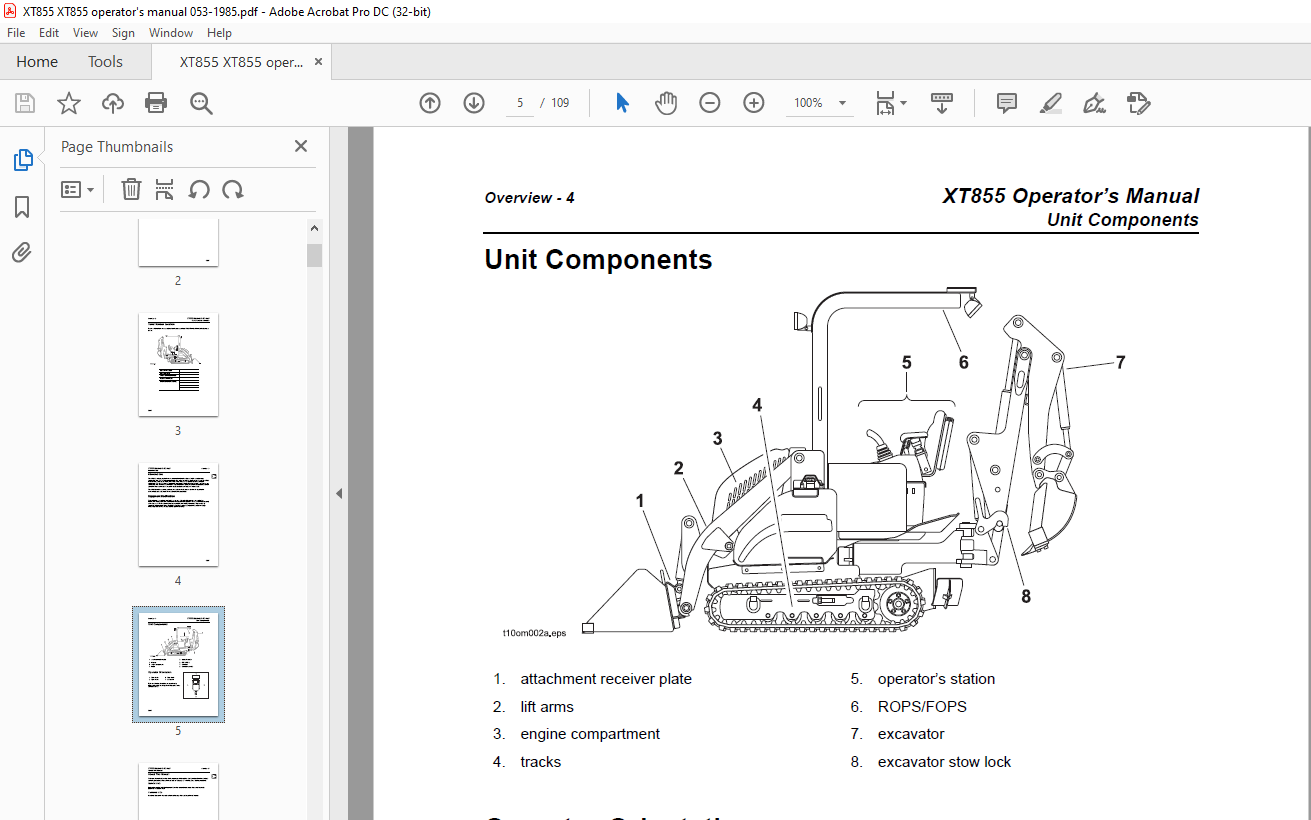This screenshot has width=1311, height=820.
Task: Activate the hand pan tool
Action: pyautogui.click(x=666, y=103)
